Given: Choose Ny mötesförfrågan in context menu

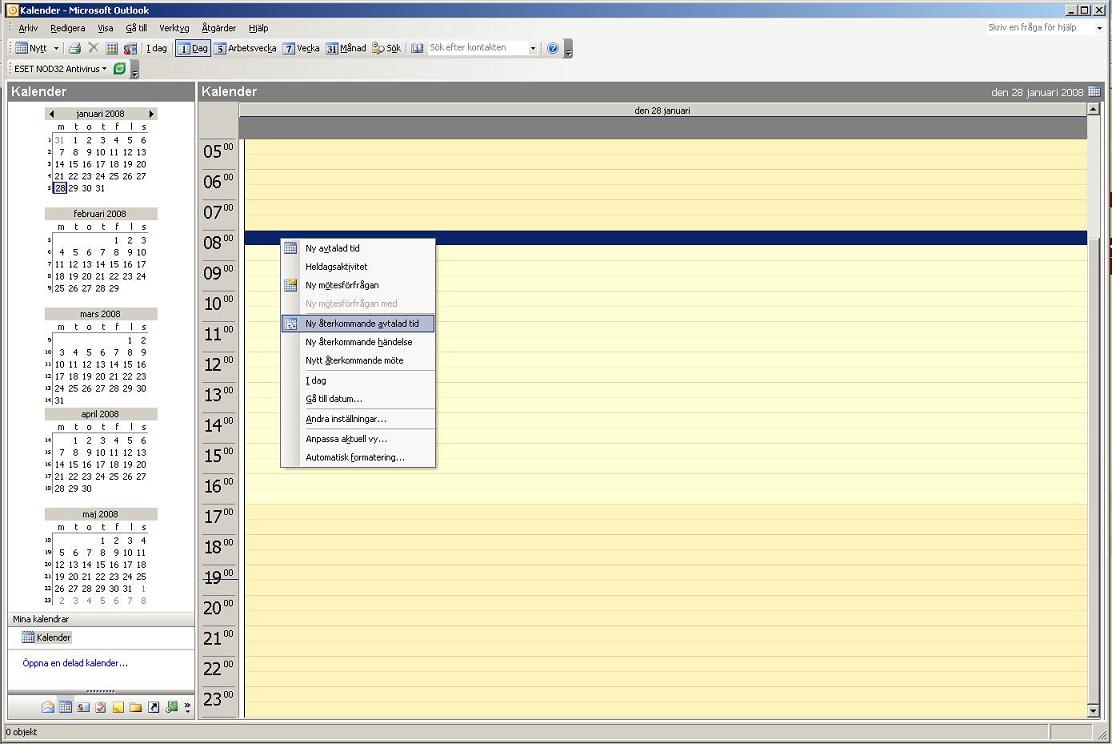Looking at the screenshot, I should click(358, 285).
